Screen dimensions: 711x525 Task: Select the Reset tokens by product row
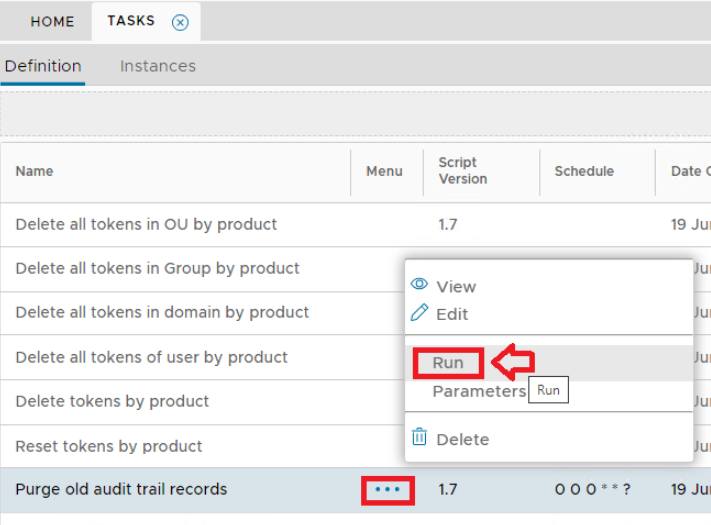[x=109, y=446]
